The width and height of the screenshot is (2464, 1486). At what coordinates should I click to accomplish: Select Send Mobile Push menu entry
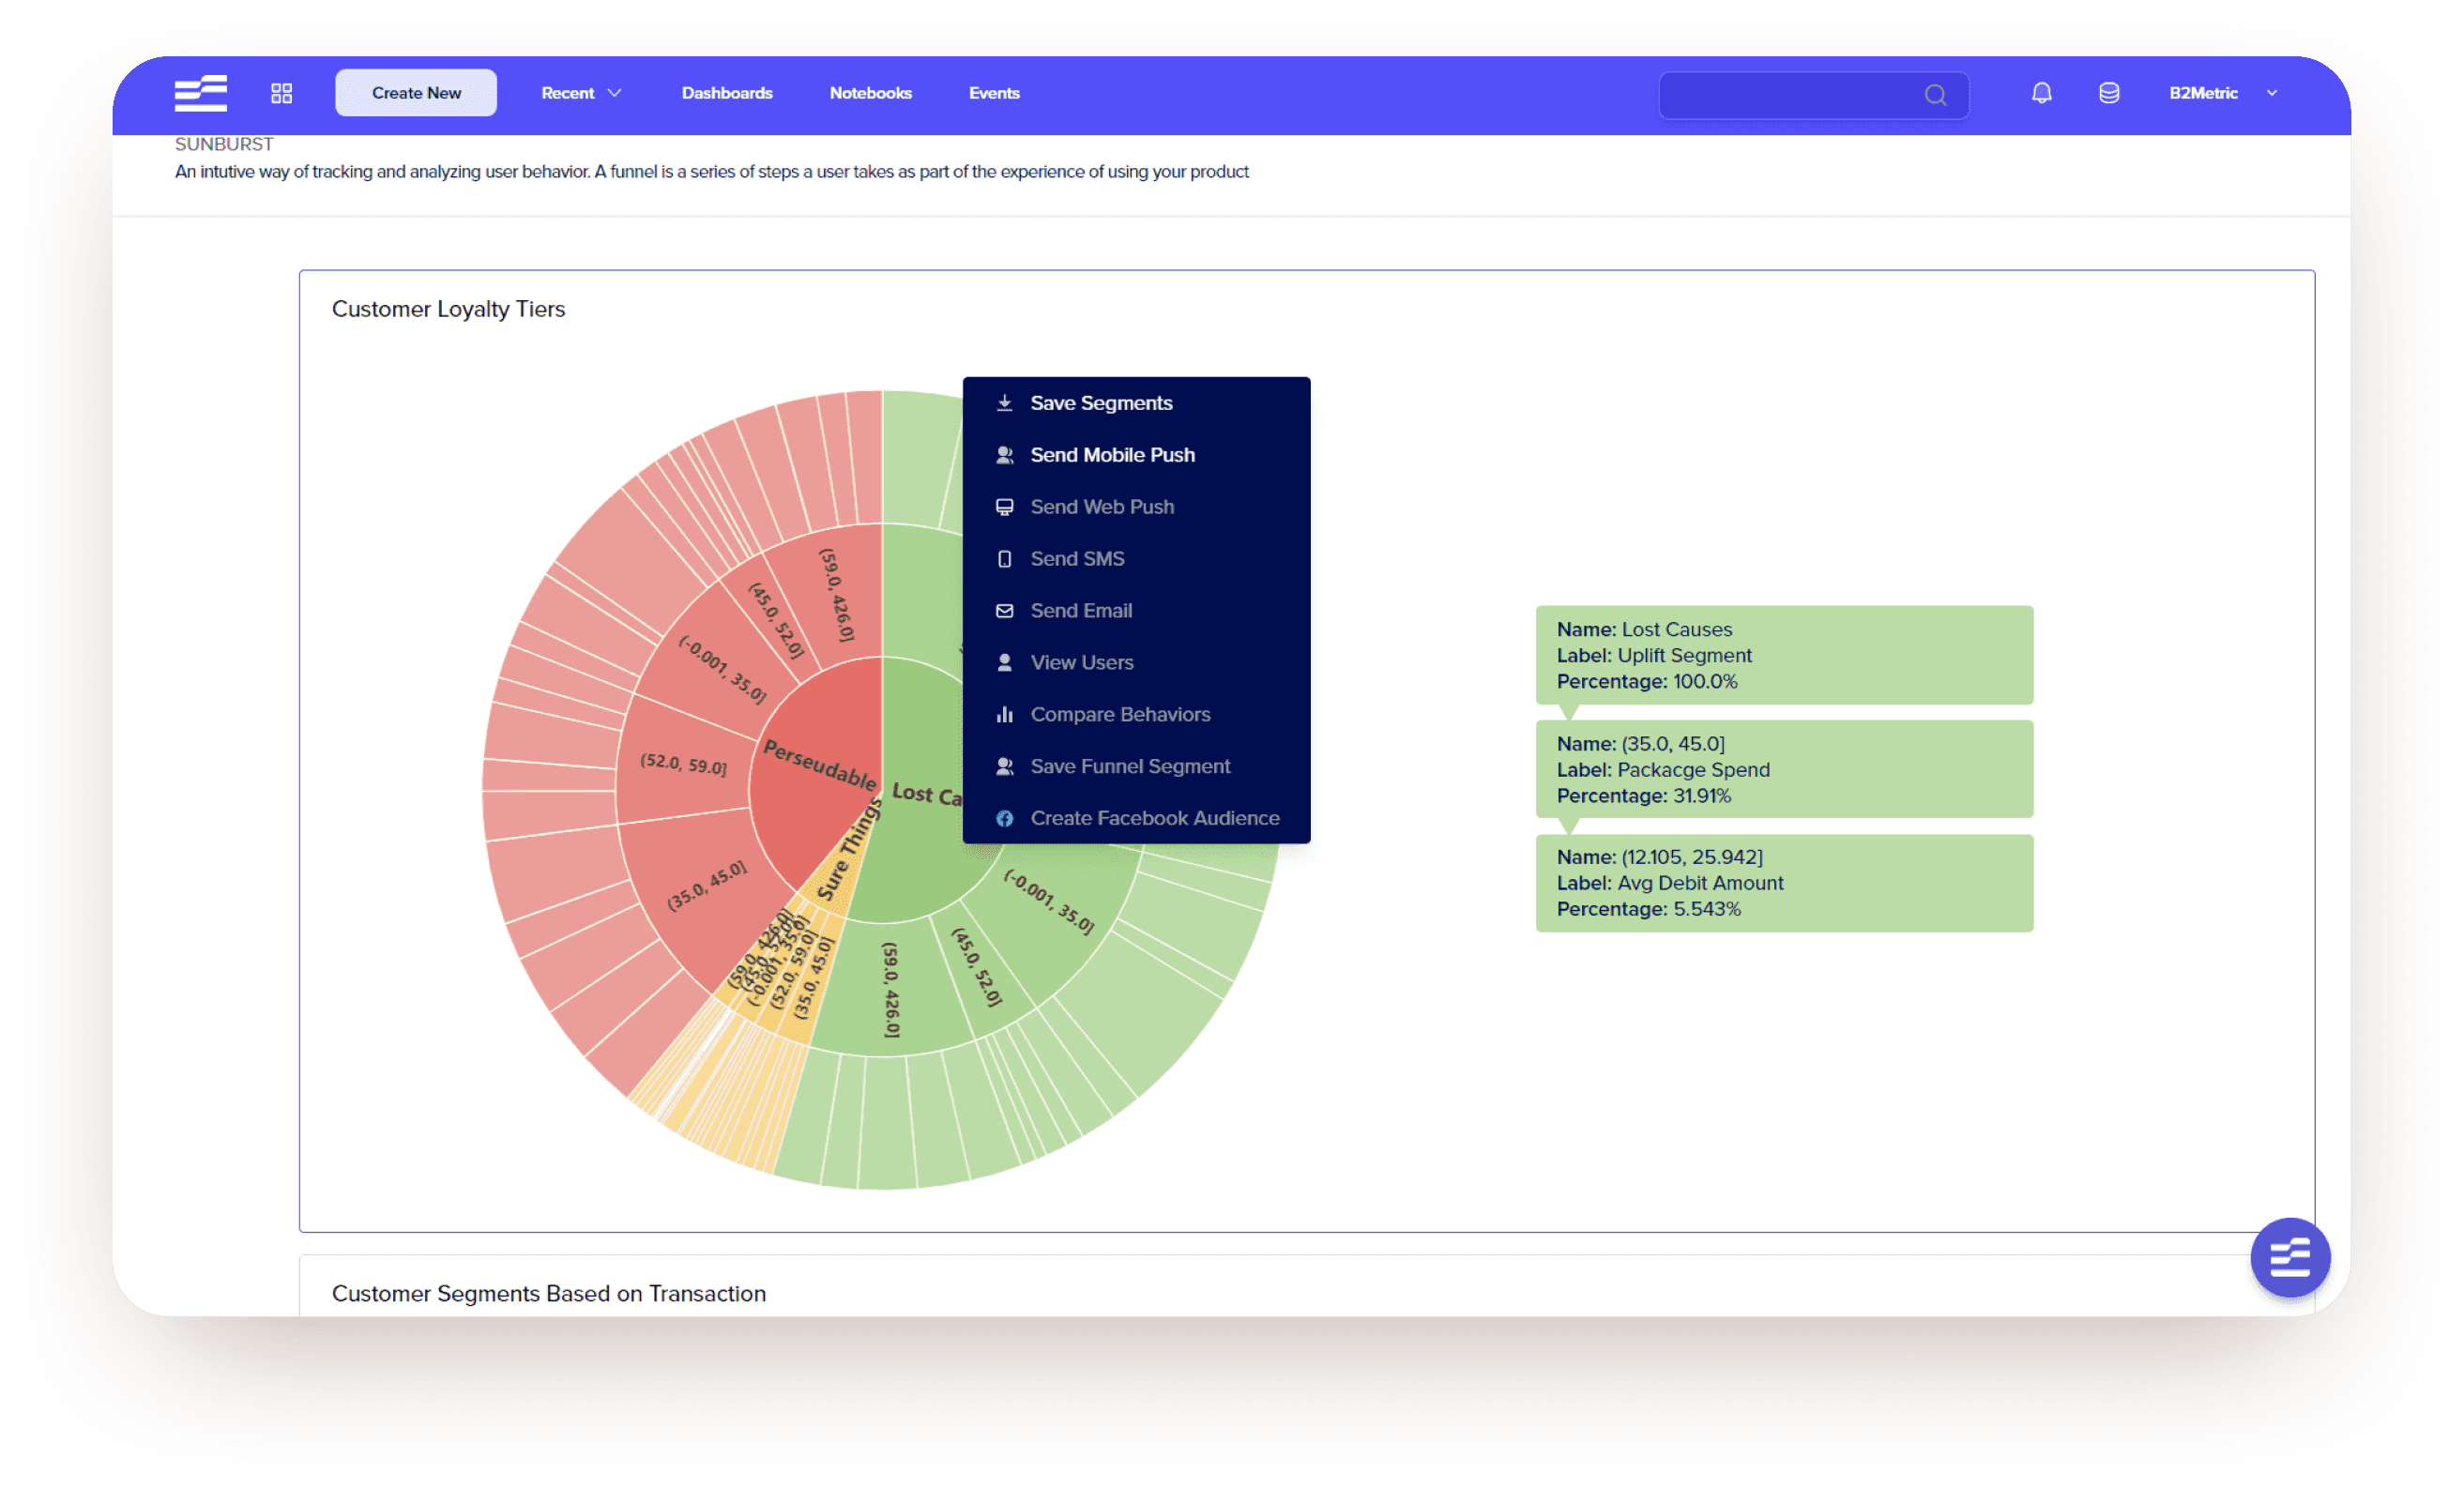(x=1136, y=455)
